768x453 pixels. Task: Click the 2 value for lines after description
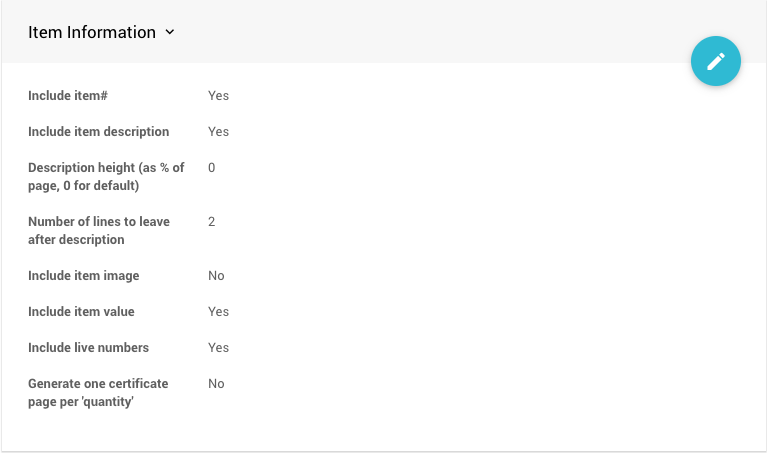click(x=212, y=222)
